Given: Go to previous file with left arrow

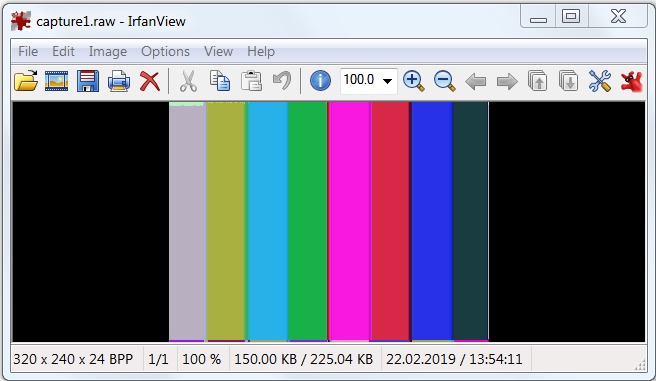Looking at the screenshot, I should (476, 81).
